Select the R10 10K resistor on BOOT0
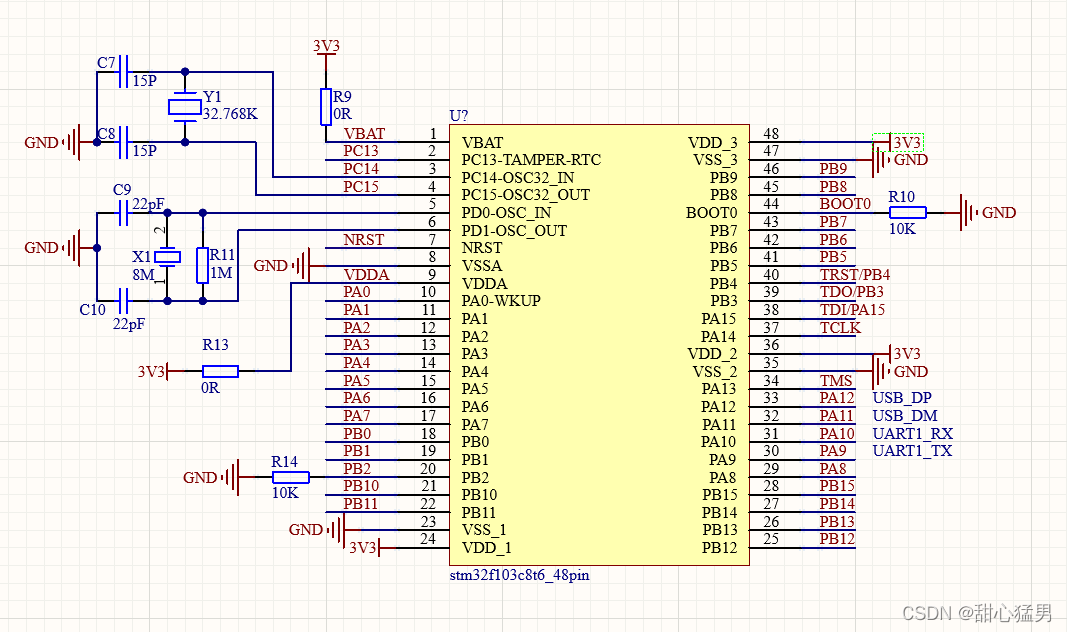 click(908, 212)
